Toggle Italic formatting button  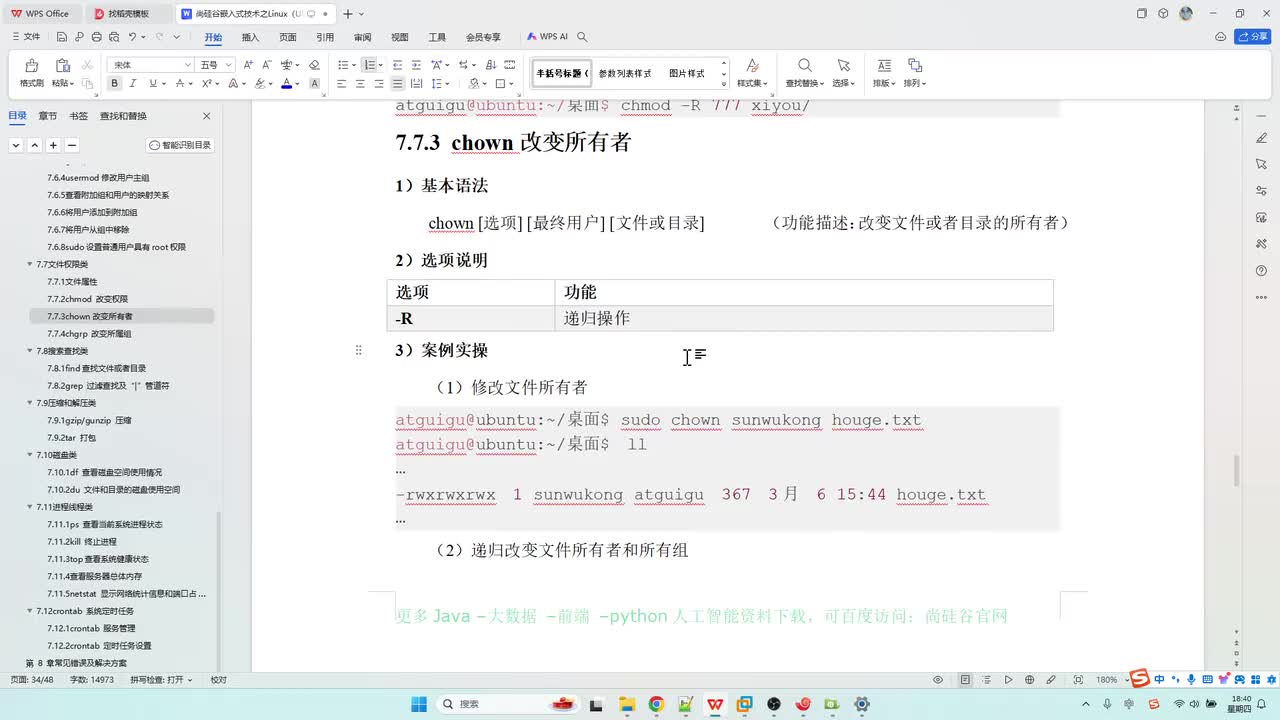[x=131, y=84]
